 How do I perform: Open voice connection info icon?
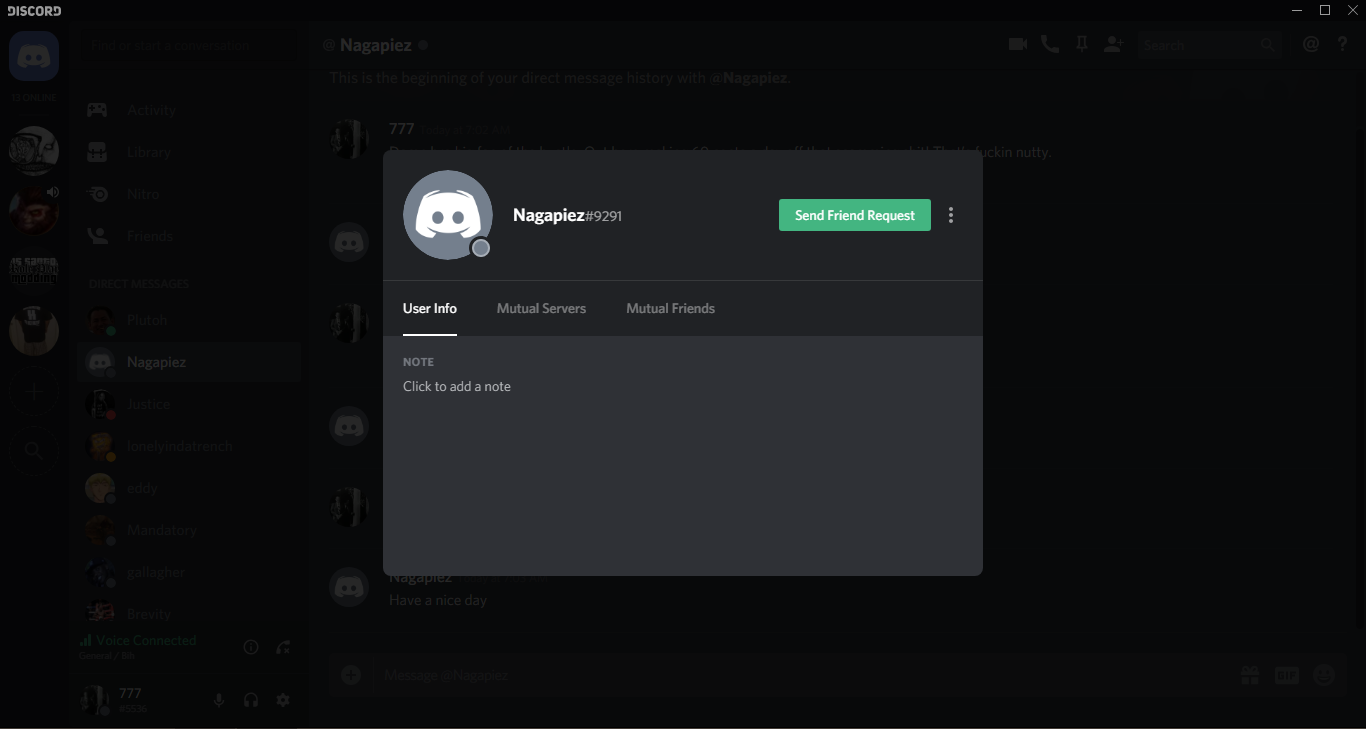(251, 647)
